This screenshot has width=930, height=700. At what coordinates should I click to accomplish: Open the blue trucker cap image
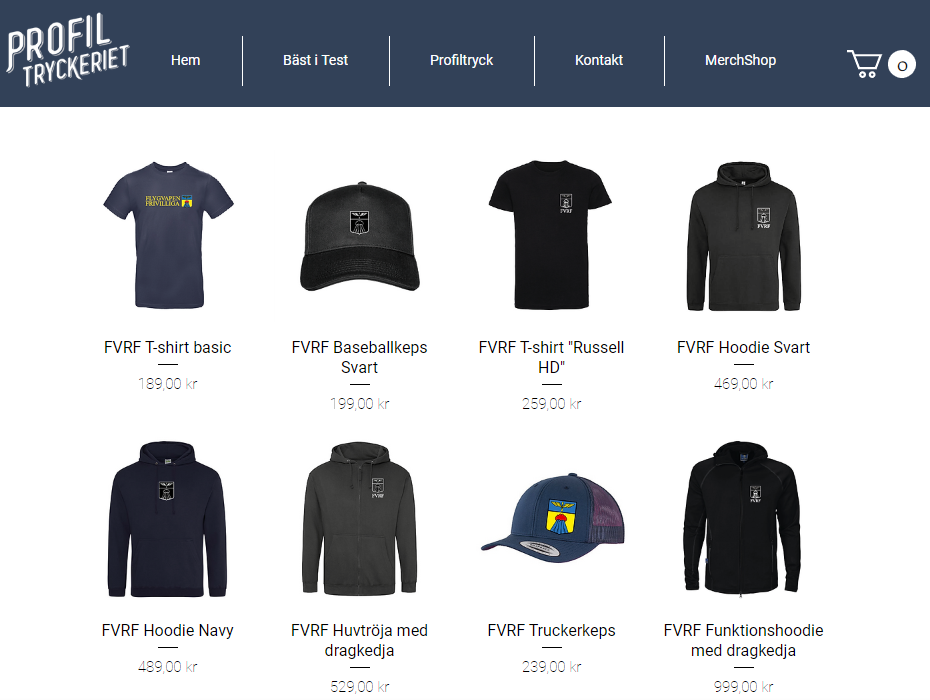552,518
